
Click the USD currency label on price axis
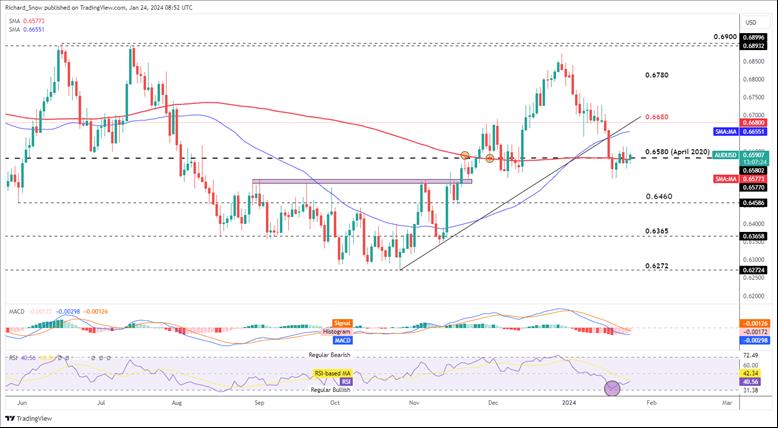(x=754, y=20)
